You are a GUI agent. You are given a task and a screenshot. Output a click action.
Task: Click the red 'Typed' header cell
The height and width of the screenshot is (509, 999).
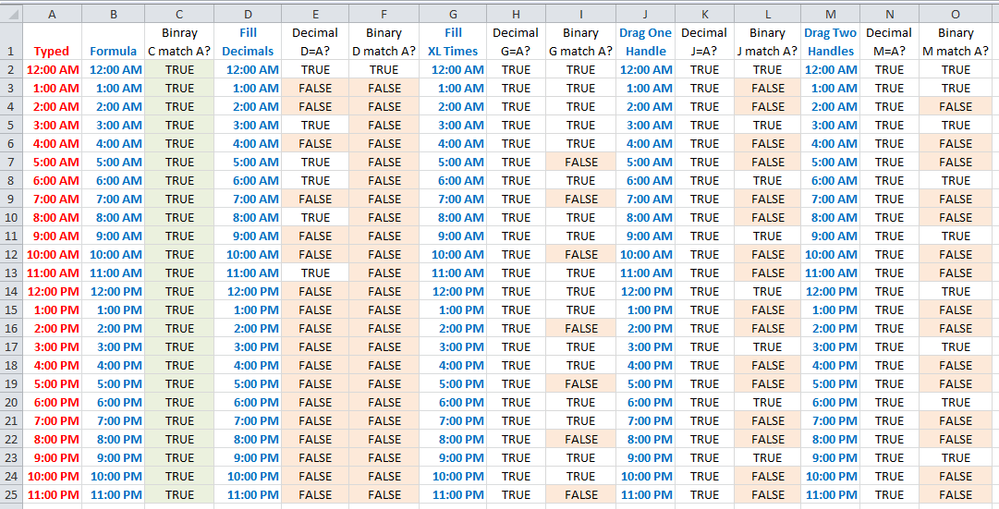tap(52, 42)
